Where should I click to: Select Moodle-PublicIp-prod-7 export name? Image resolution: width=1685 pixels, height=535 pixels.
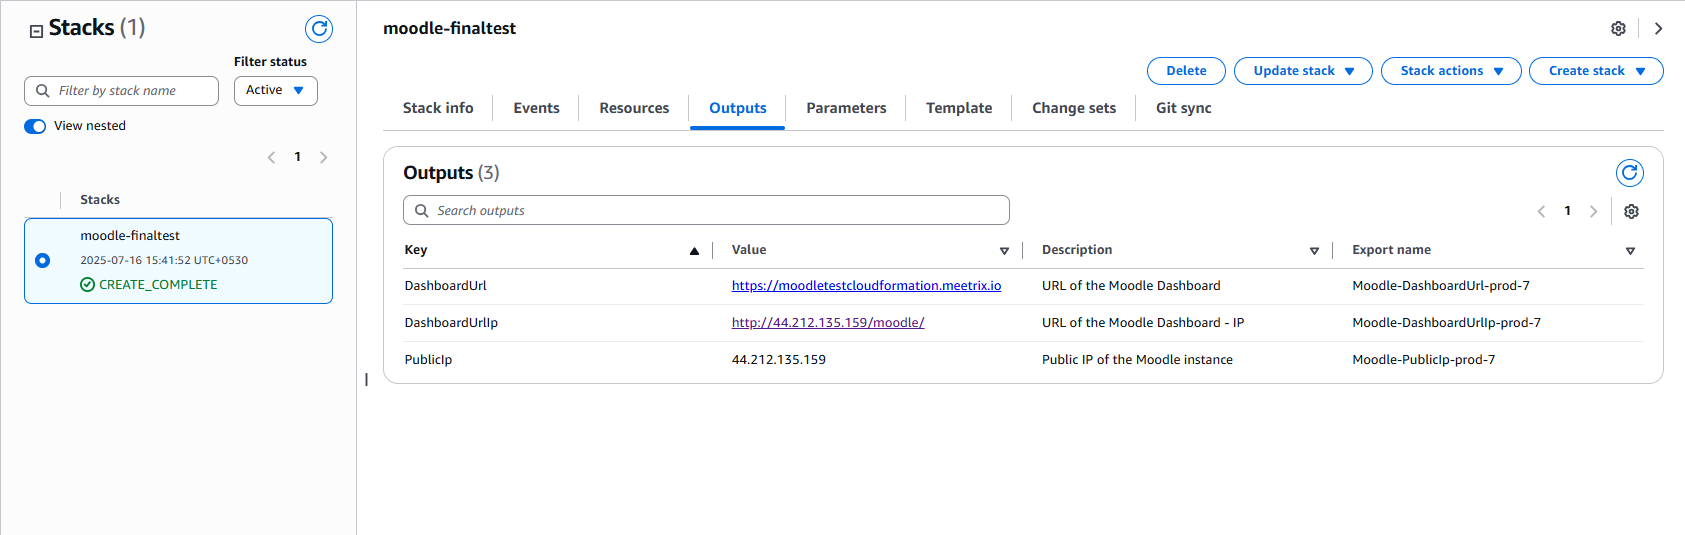[x=1423, y=360]
